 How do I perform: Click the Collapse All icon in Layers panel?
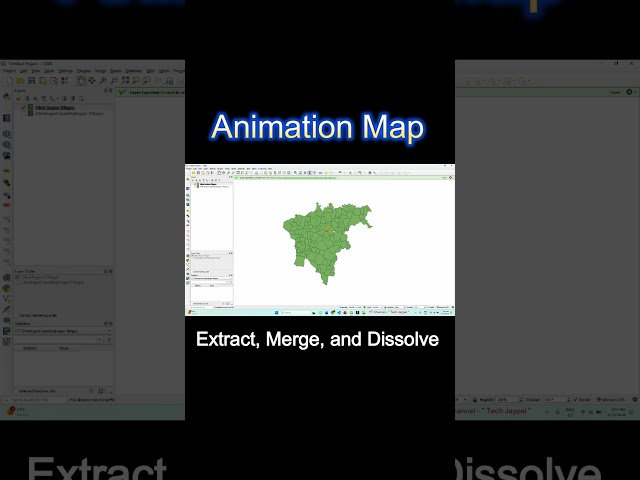(x=73, y=99)
